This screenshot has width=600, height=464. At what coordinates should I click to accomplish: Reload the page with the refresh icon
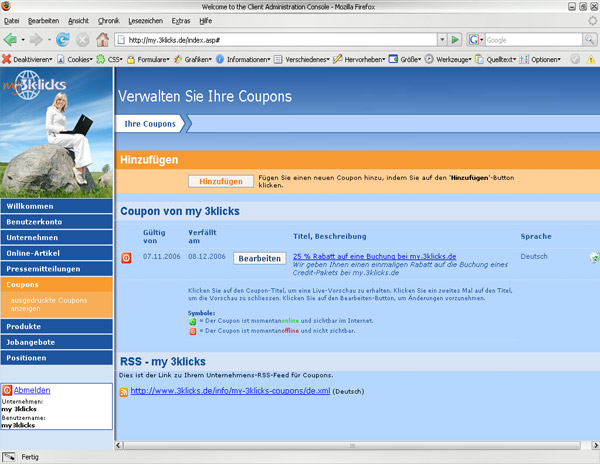[x=63, y=40]
